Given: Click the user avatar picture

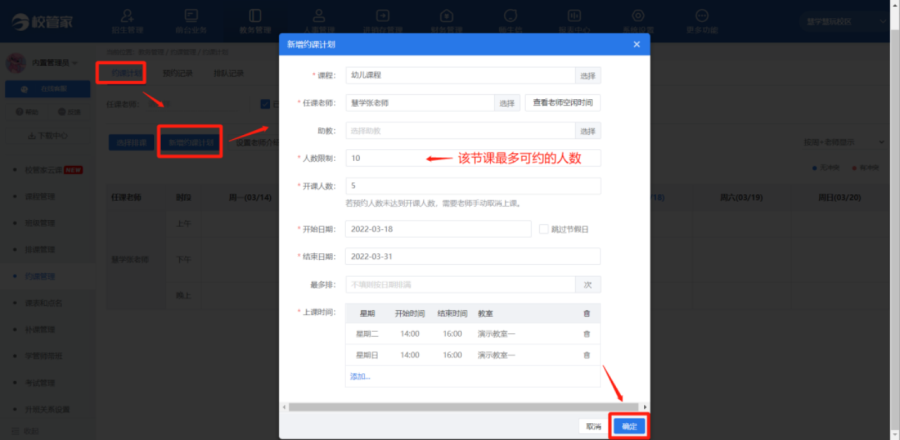Looking at the screenshot, I should (15, 63).
